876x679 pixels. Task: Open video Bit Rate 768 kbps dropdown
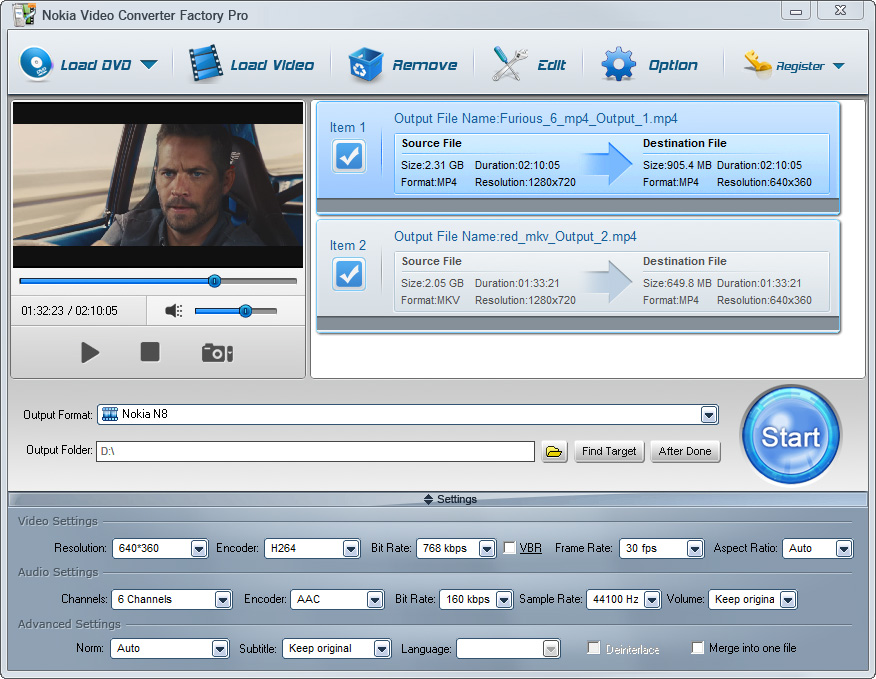pos(487,549)
